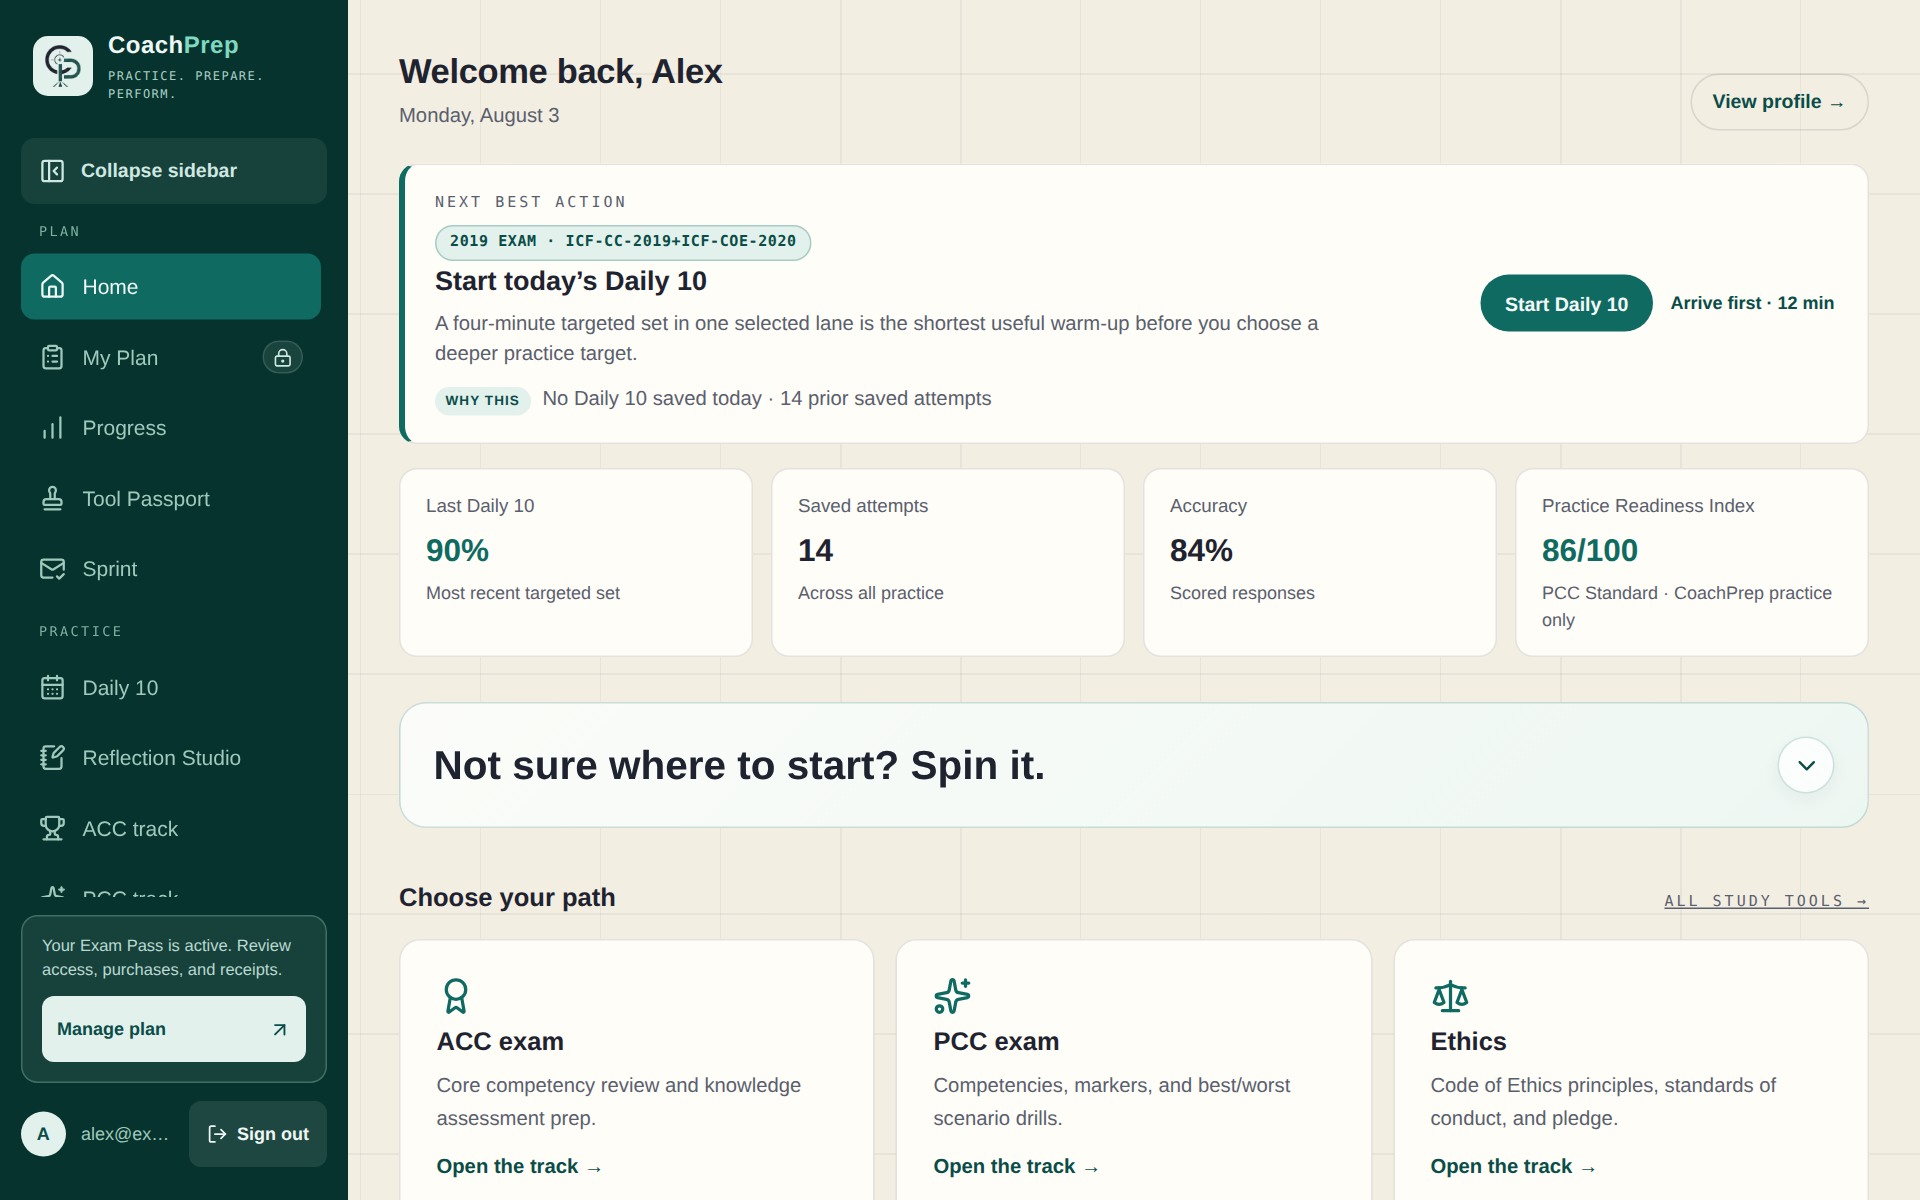Click the Progress bar chart icon
The width and height of the screenshot is (1920, 1200).
pyautogui.click(x=52, y=428)
